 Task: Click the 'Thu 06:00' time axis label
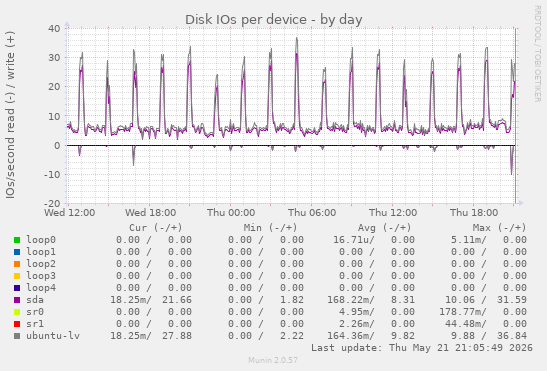coord(312,213)
